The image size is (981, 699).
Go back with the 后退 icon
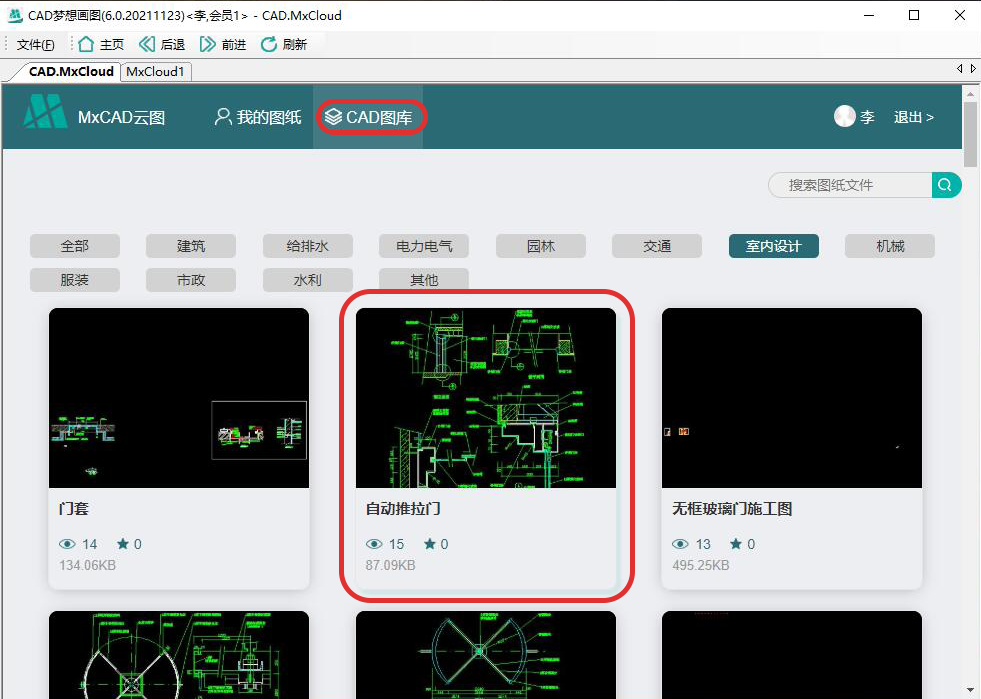(146, 44)
